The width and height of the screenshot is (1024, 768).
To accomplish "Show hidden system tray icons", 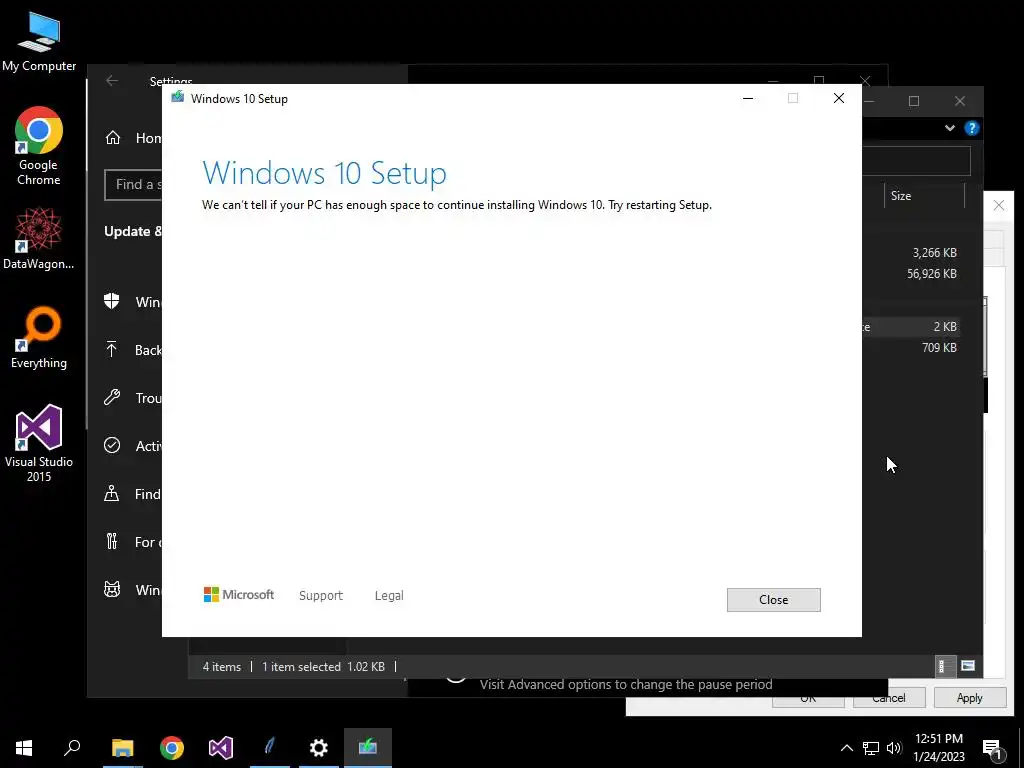I will 846,748.
